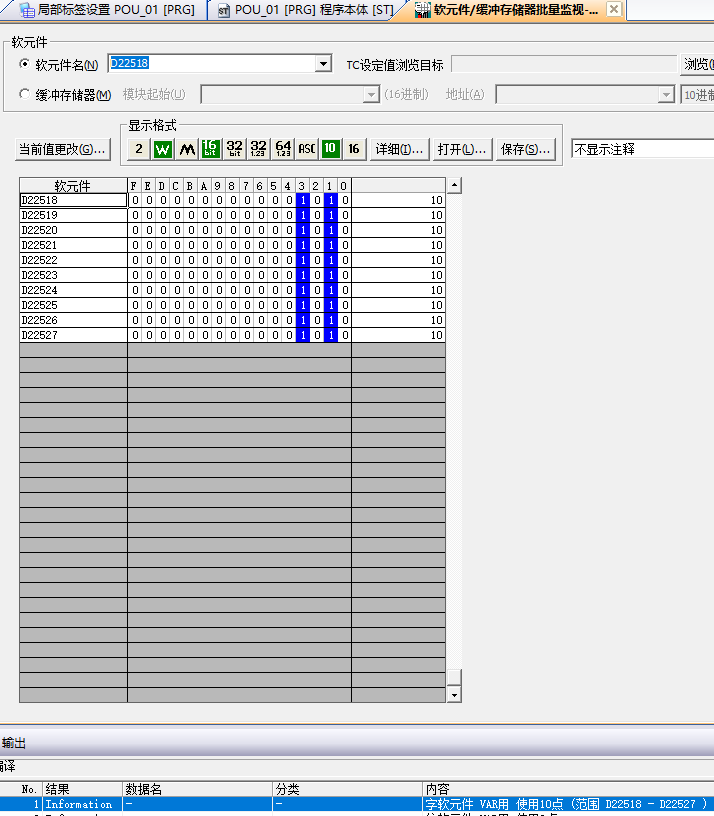
Task: Open the 不显示注释 comment dropdown
Action: click(x=642, y=149)
